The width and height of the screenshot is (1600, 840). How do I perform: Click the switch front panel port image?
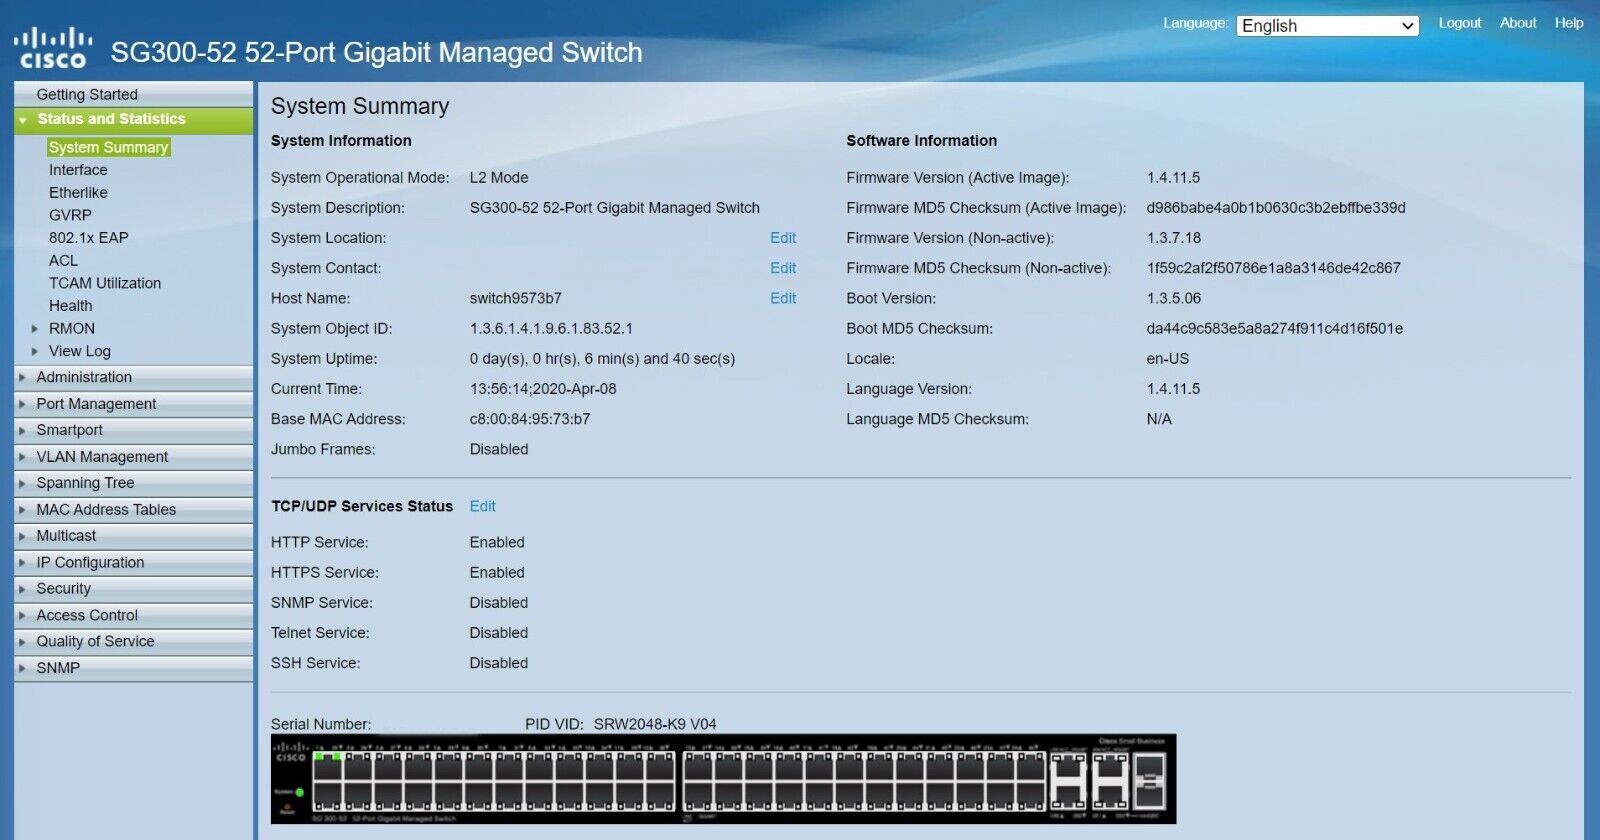[722, 779]
